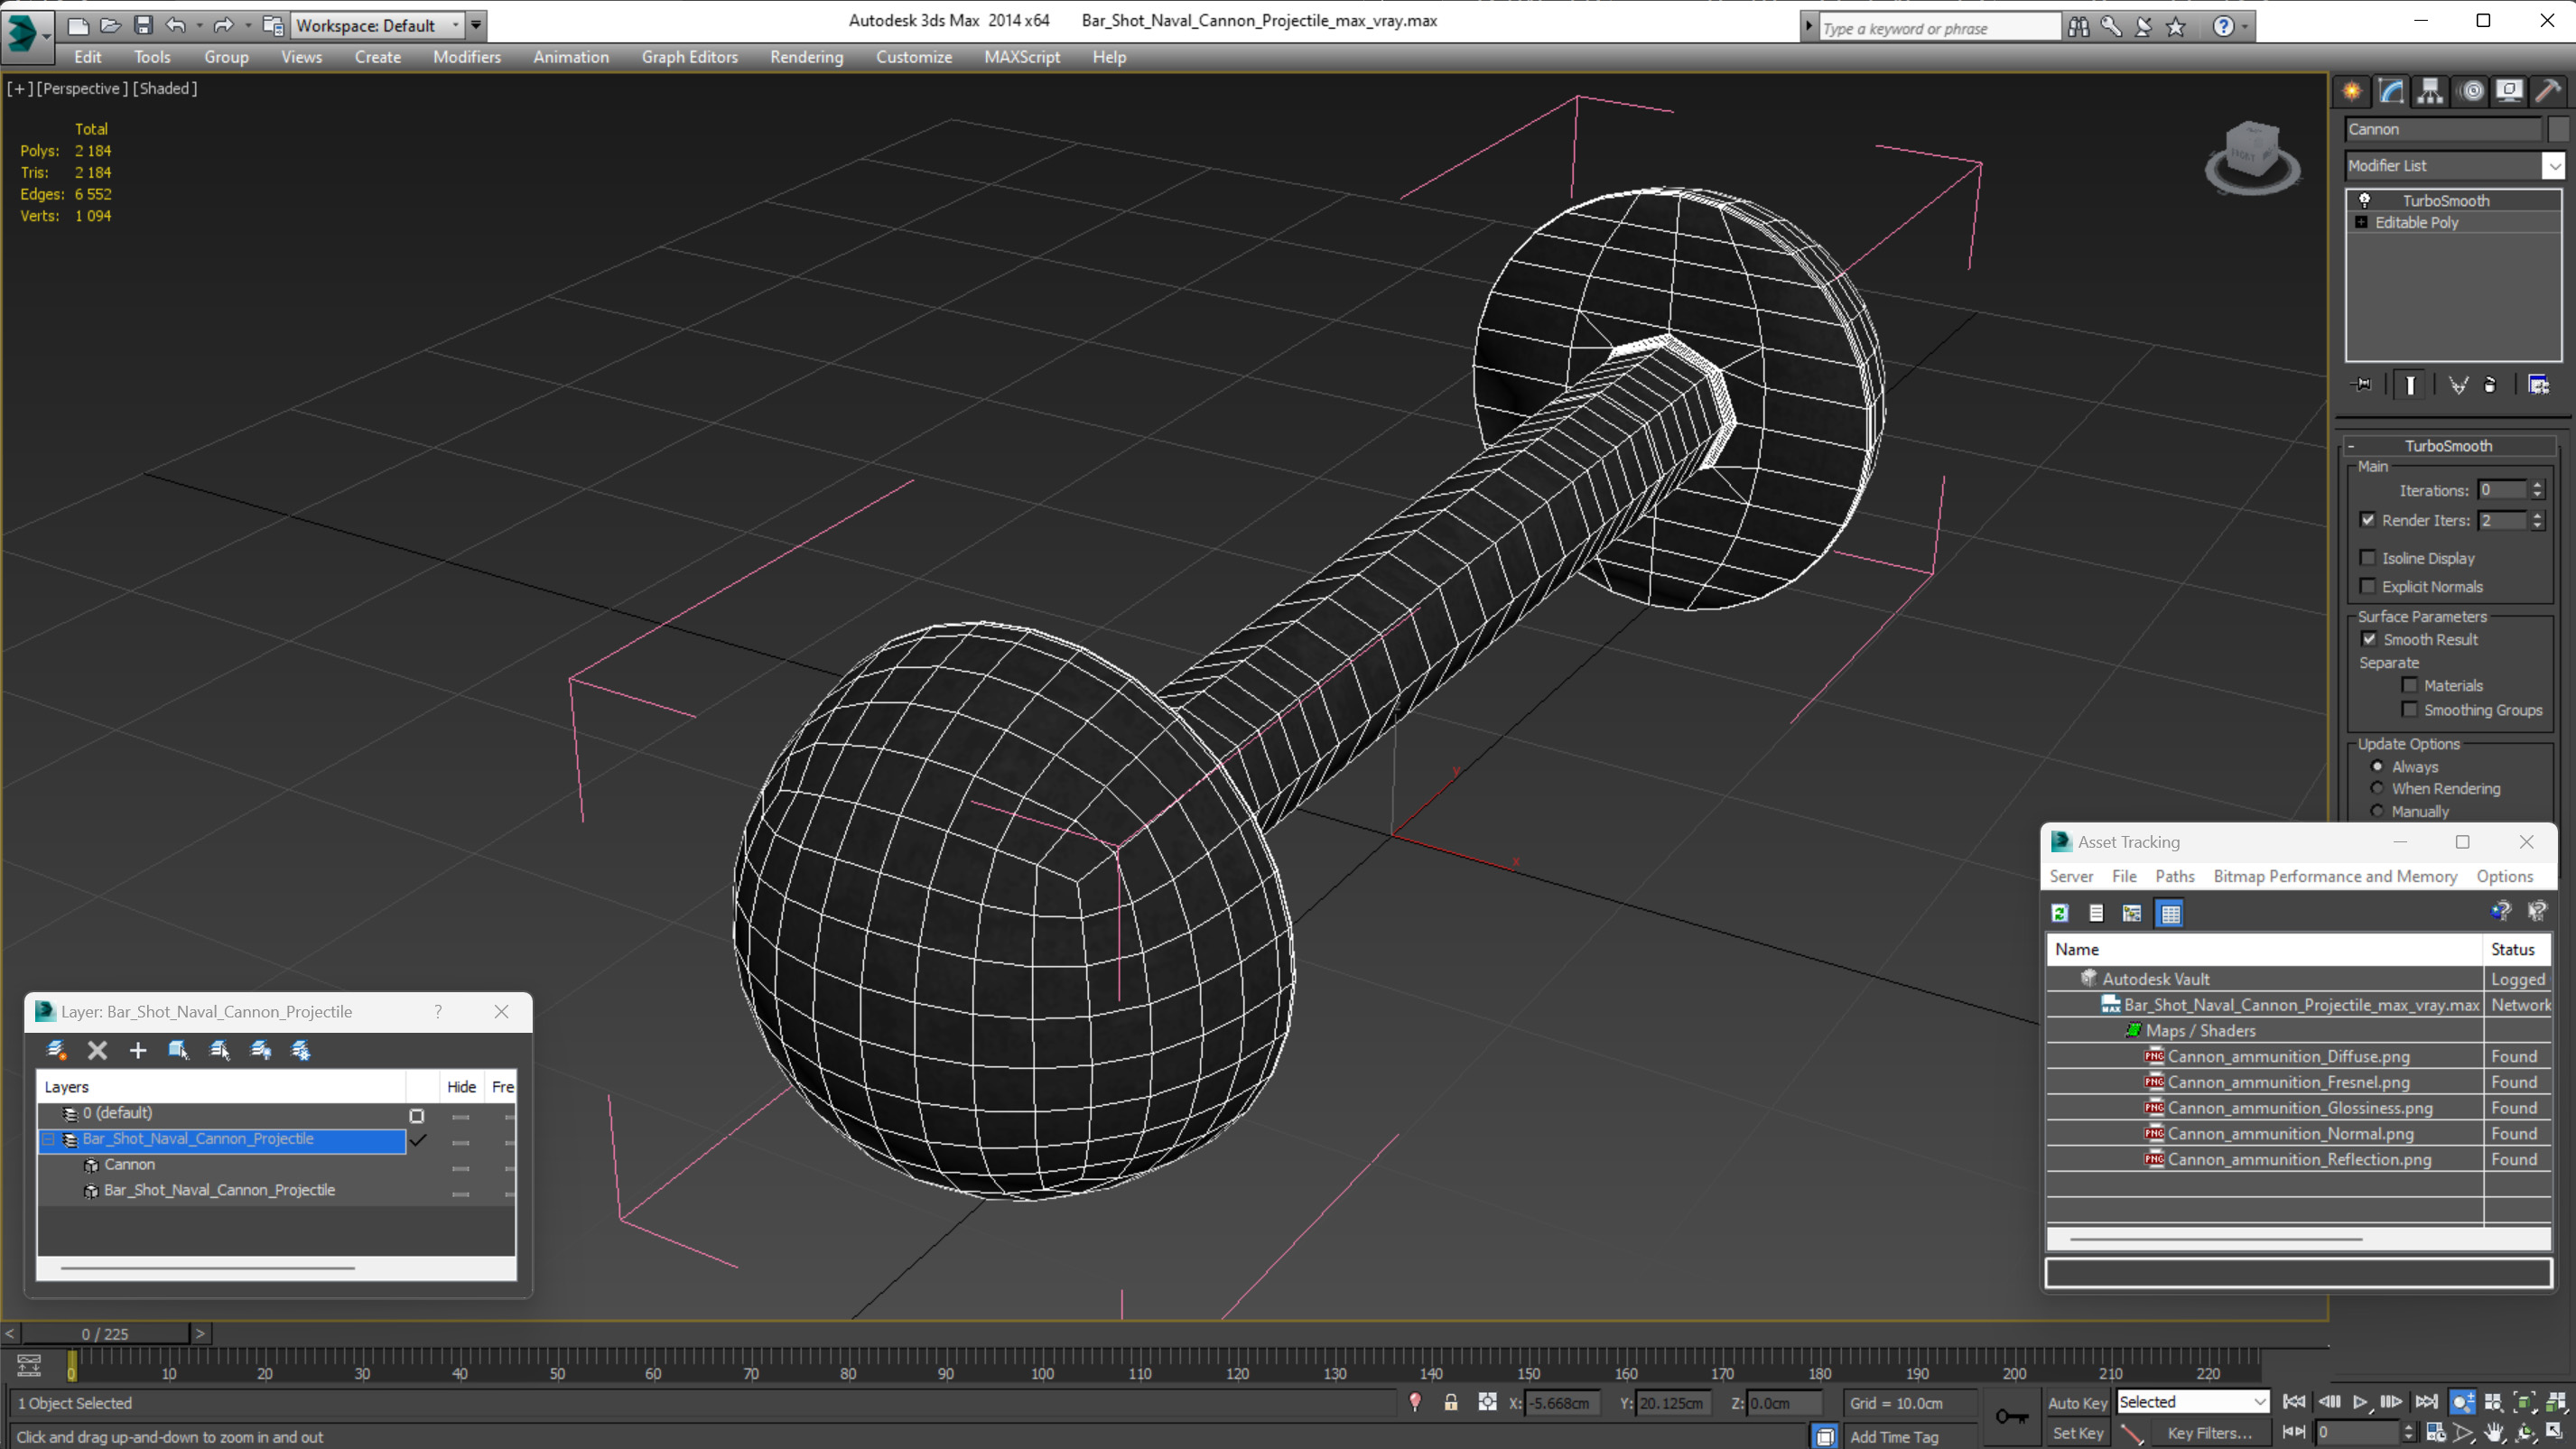Toggle Show End Result button
This screenshot has height=1449, width=2576.
click(x=2410, y=385)
